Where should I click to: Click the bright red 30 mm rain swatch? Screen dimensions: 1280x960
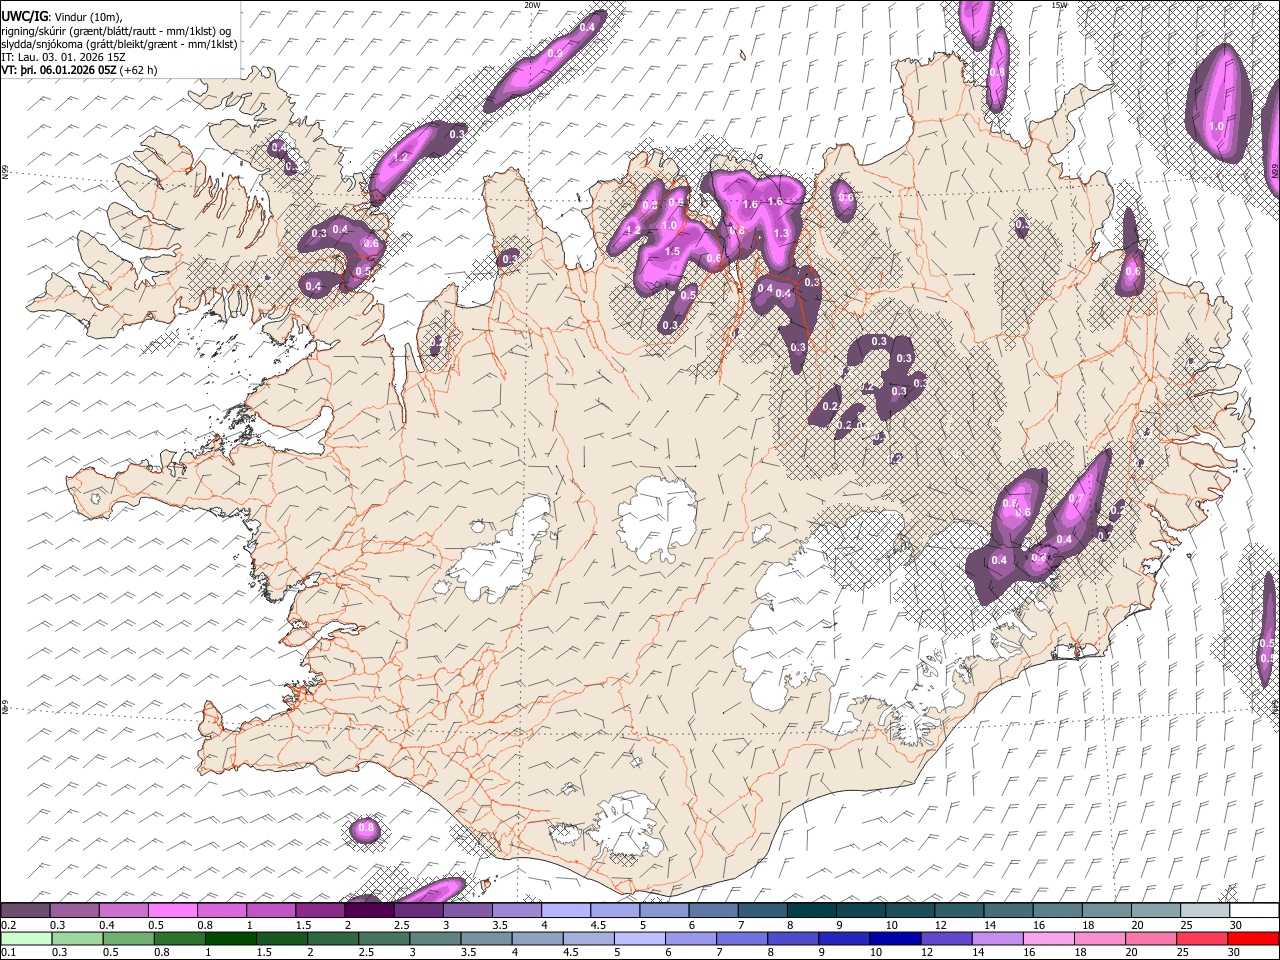[1253, 938]
